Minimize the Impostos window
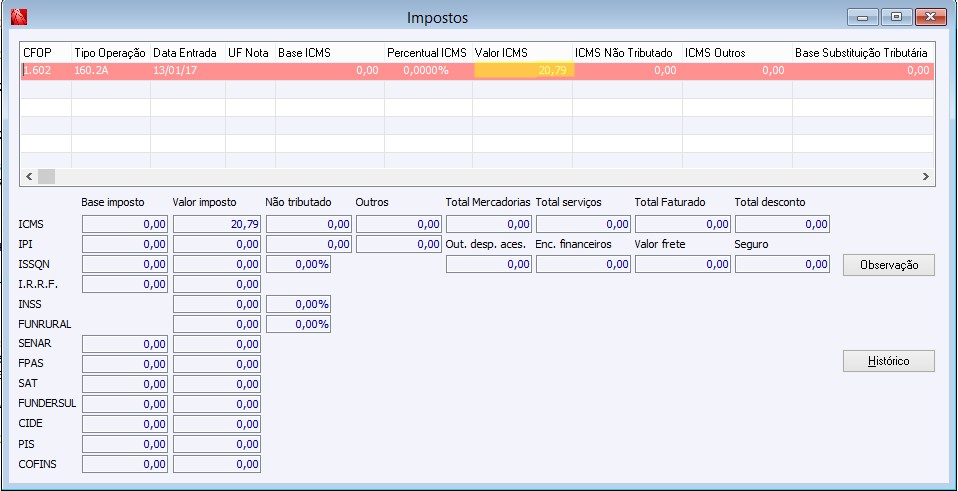This screenshot has height=491, width=958. (x=863, y=17)
